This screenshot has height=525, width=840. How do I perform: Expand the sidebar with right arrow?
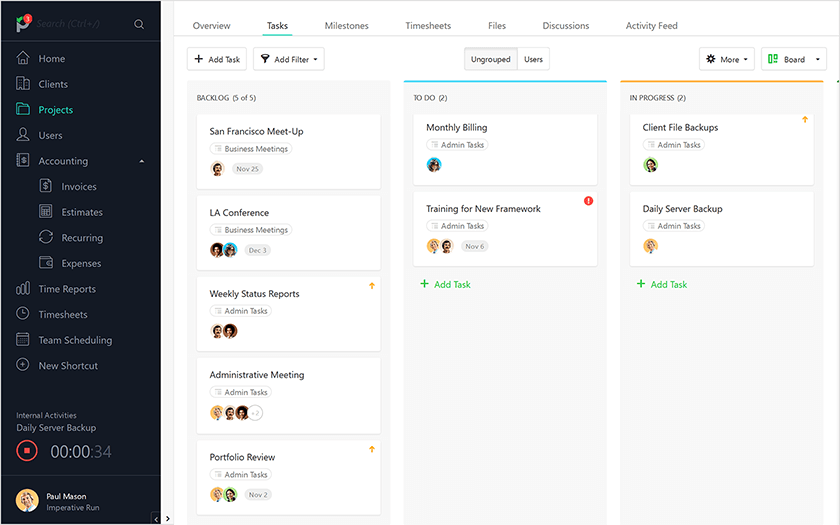click(x=168, y=519)
